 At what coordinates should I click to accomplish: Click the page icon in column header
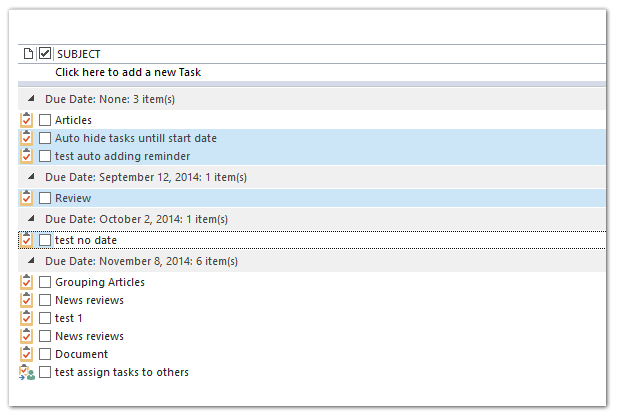[x=27, y=54]
